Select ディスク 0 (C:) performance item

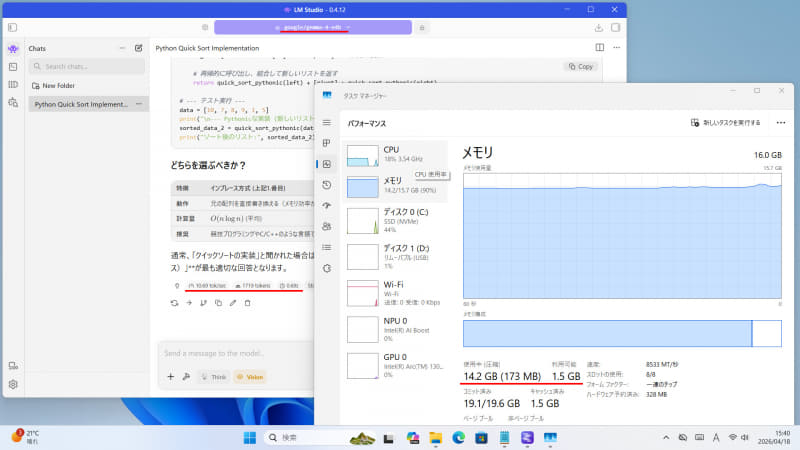396,221
